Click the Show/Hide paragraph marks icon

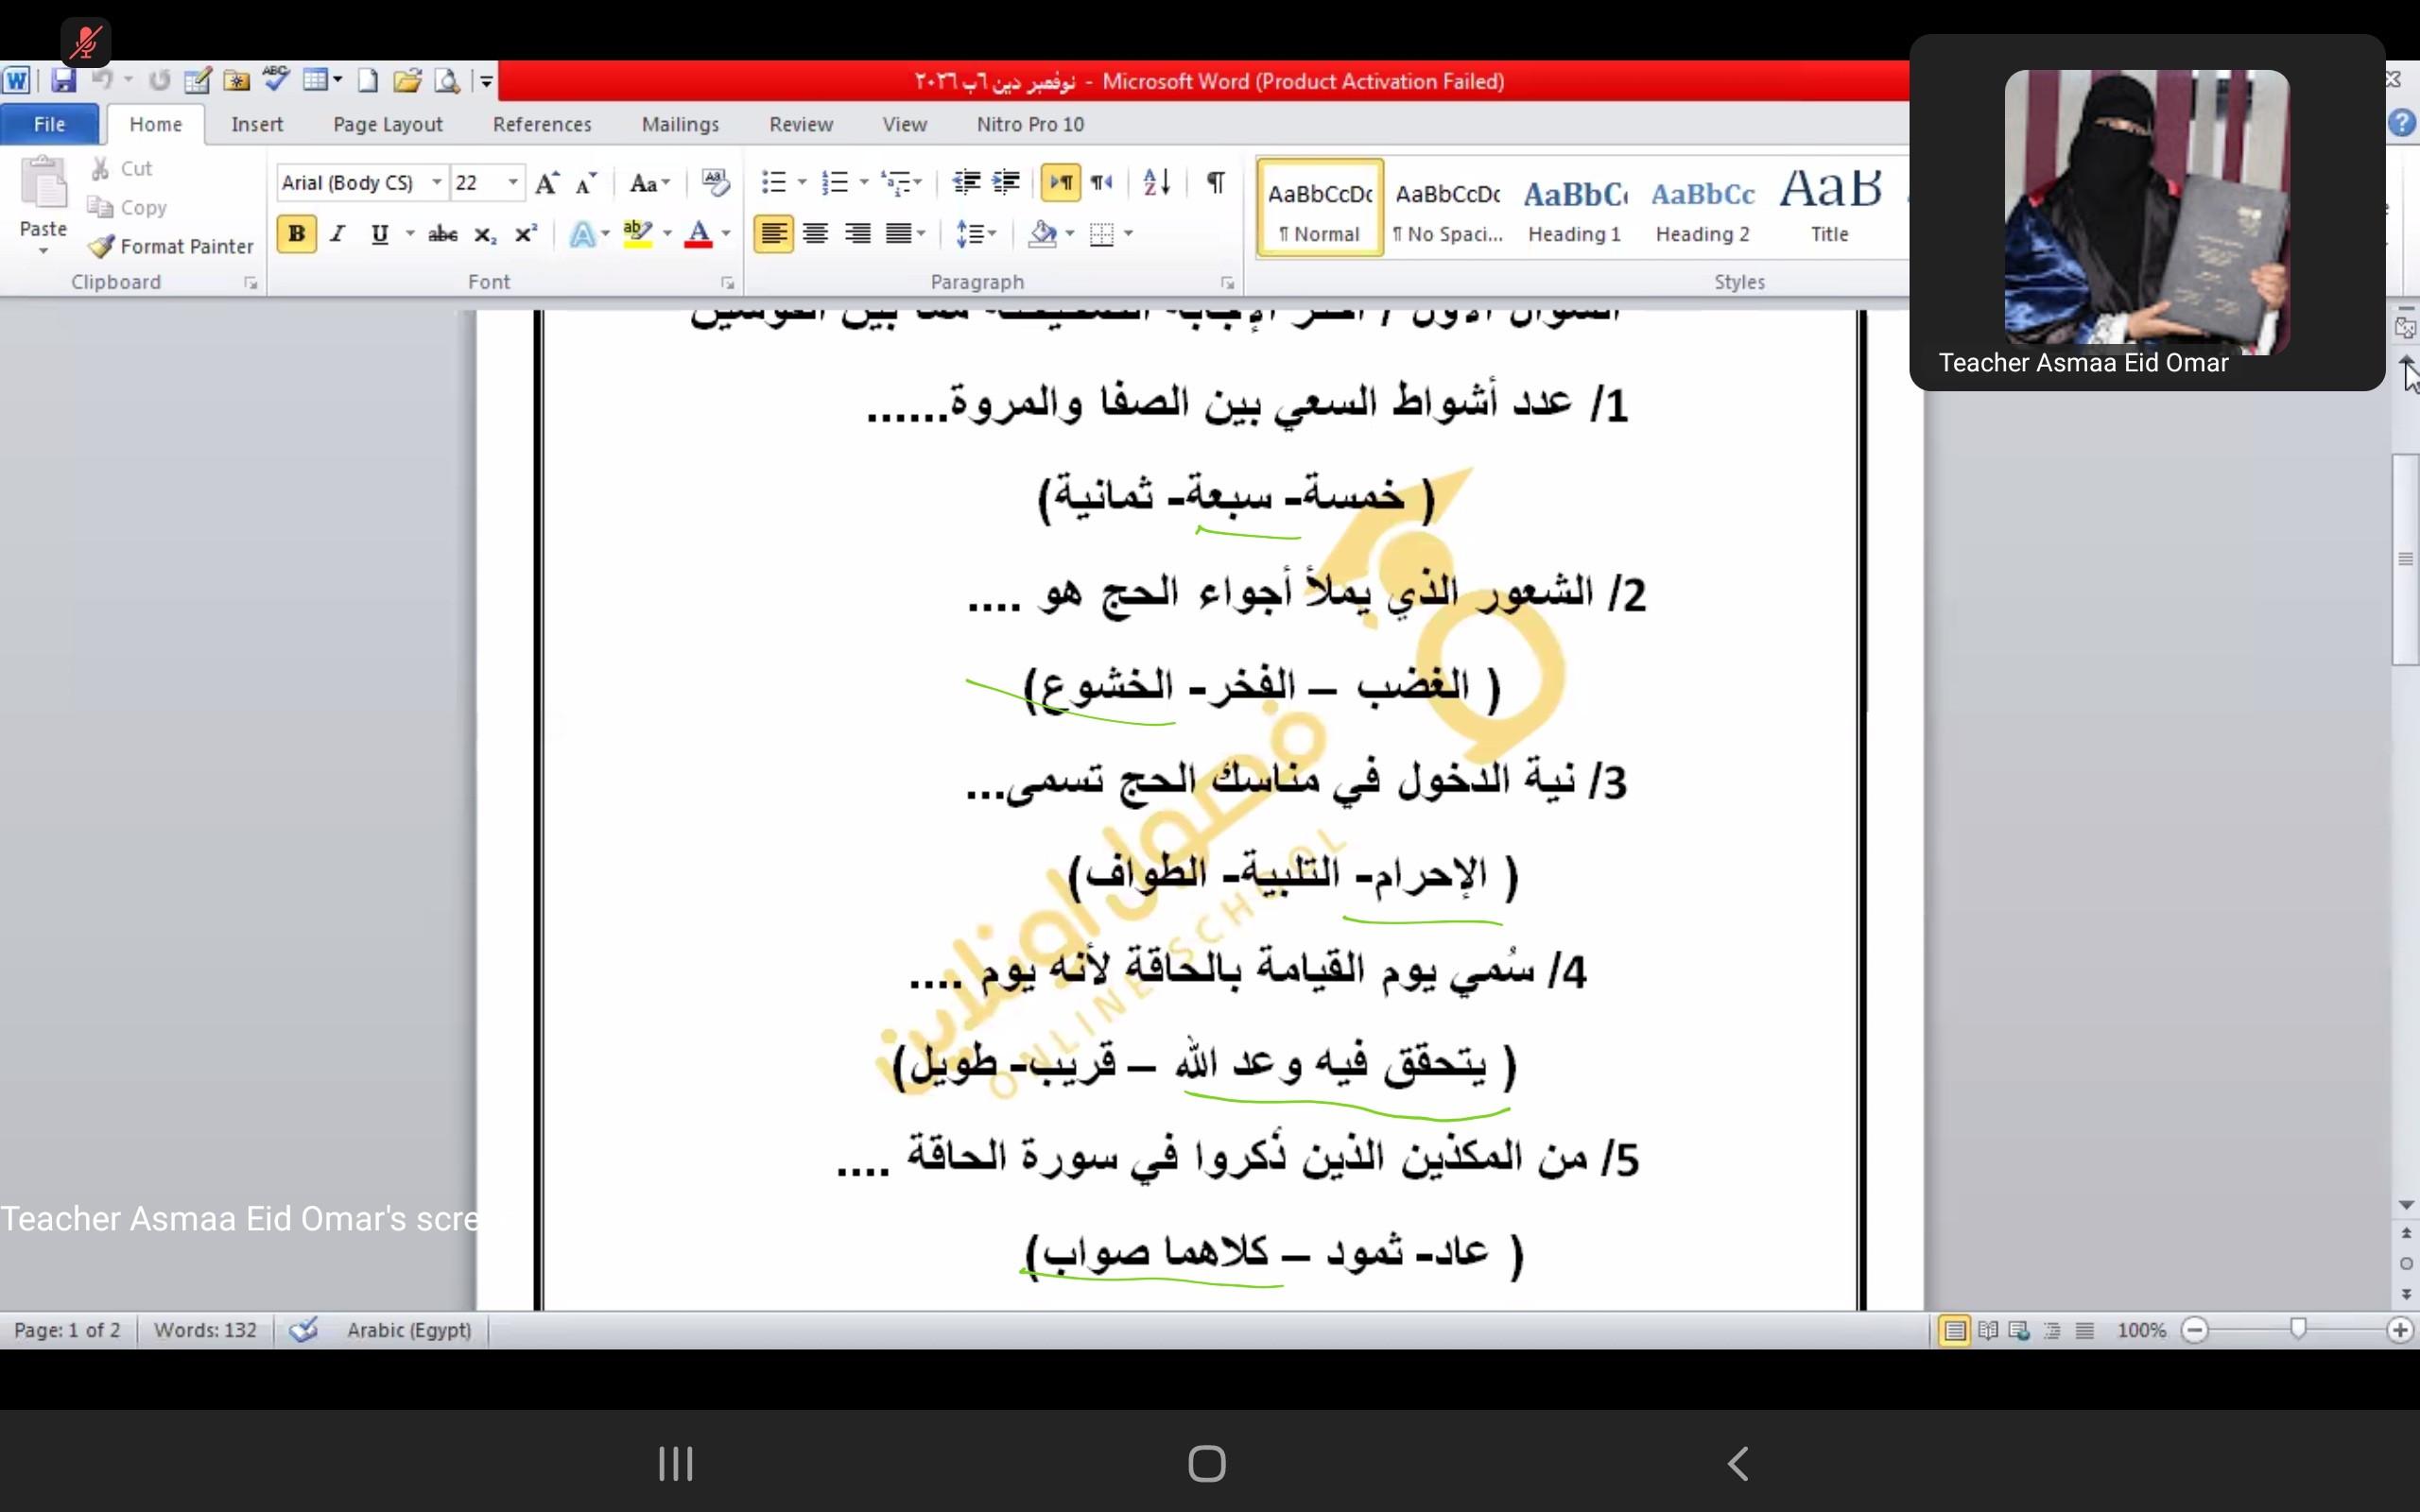pyautogui.click(x=1215, y=182)
